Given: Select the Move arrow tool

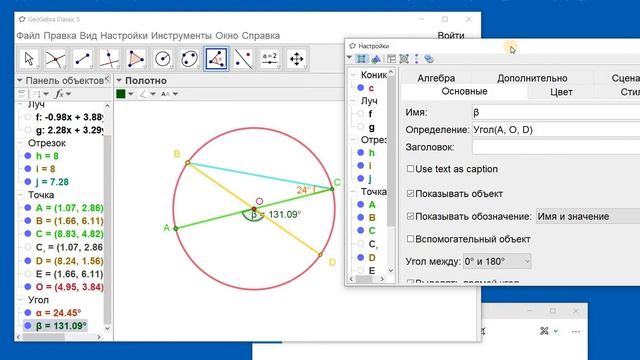Looking at the screenshot, I should (29, 59).
